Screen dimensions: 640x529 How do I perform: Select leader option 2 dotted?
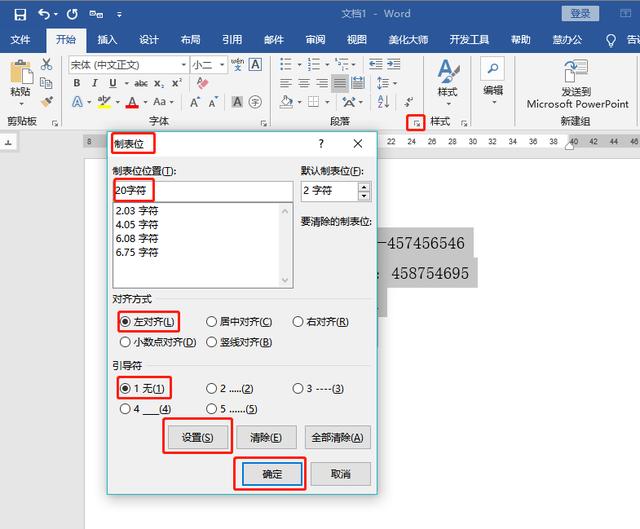pyautogui.click(x=230, y=388)
